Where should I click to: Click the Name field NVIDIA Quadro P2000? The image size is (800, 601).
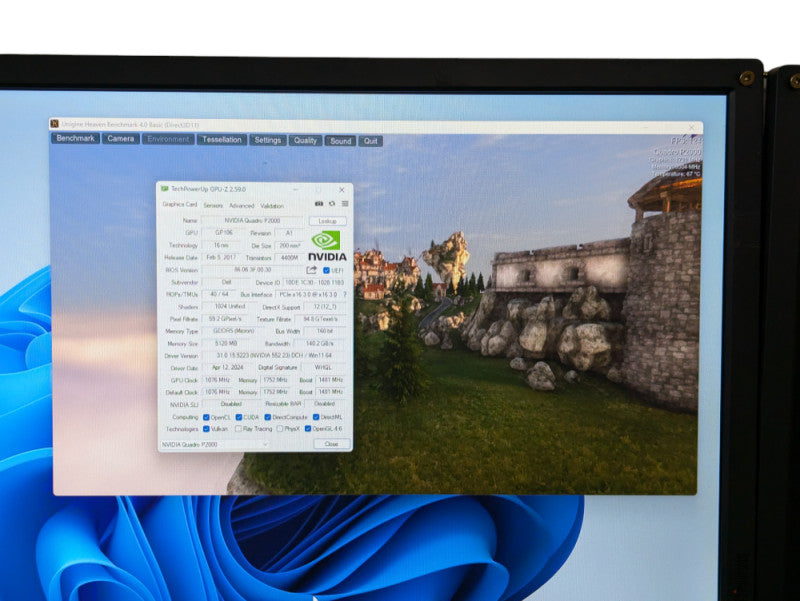252,220
